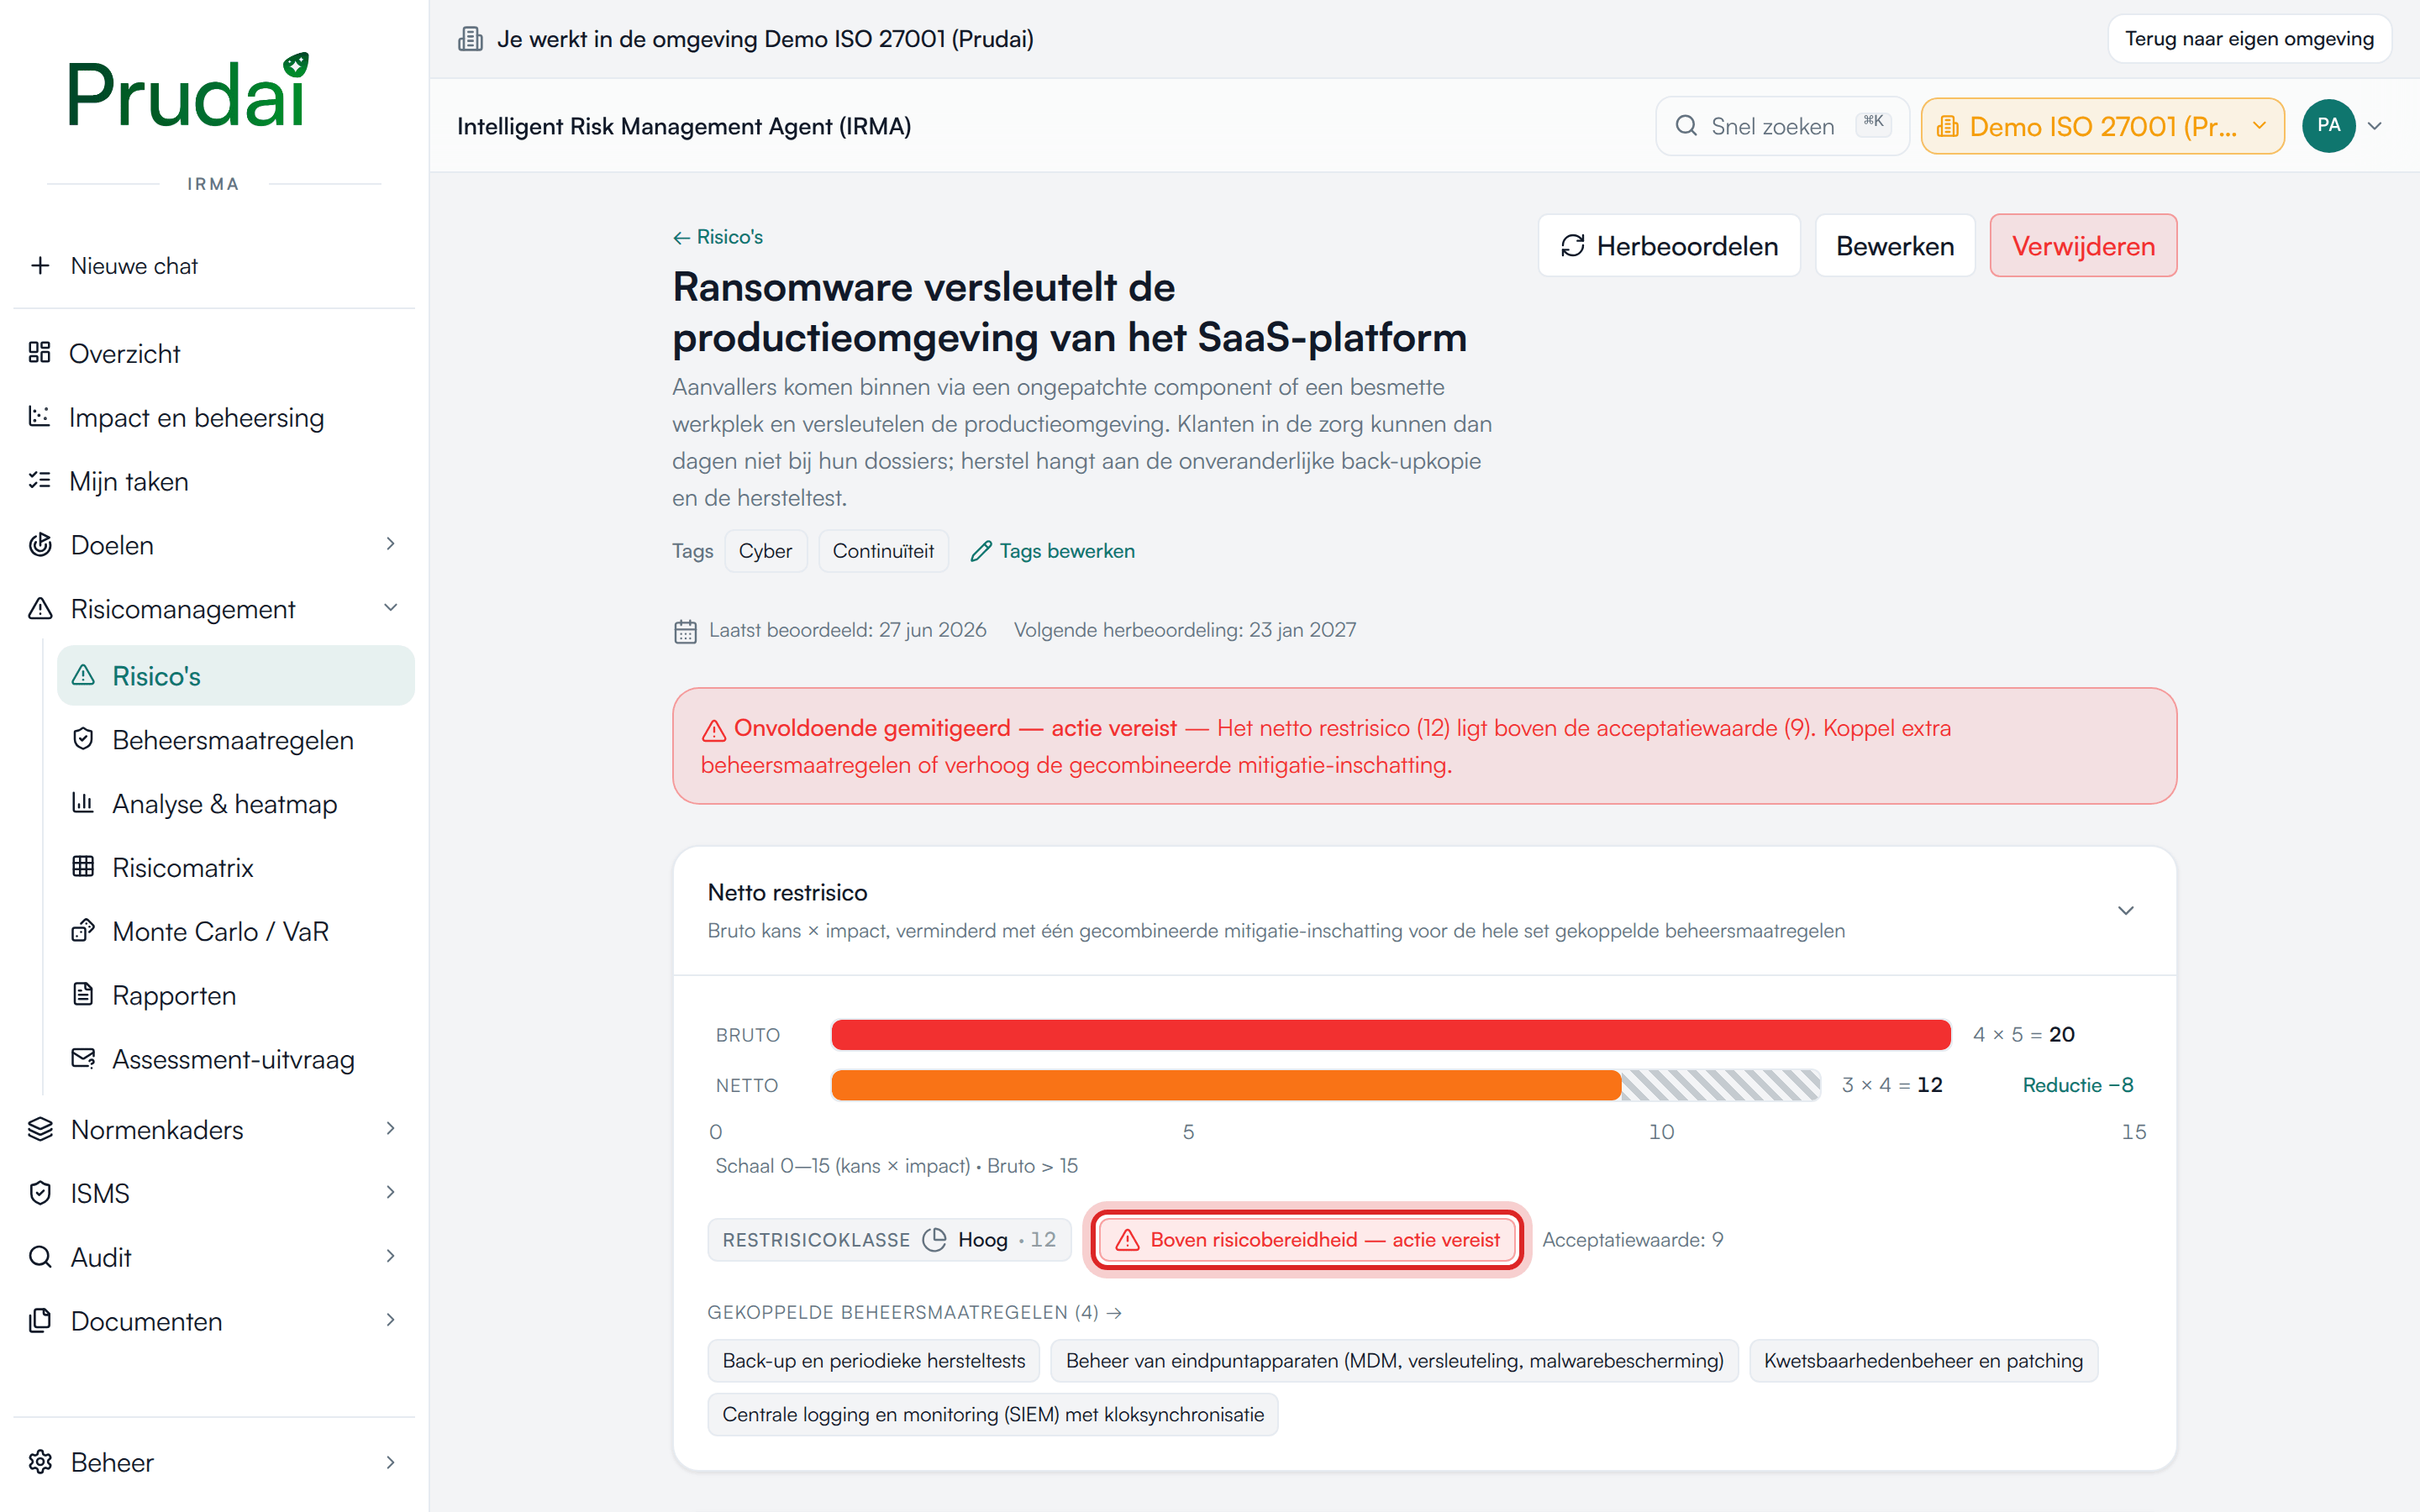
Task: Open Nieuwe chat
Action: (x=214, y=265)
